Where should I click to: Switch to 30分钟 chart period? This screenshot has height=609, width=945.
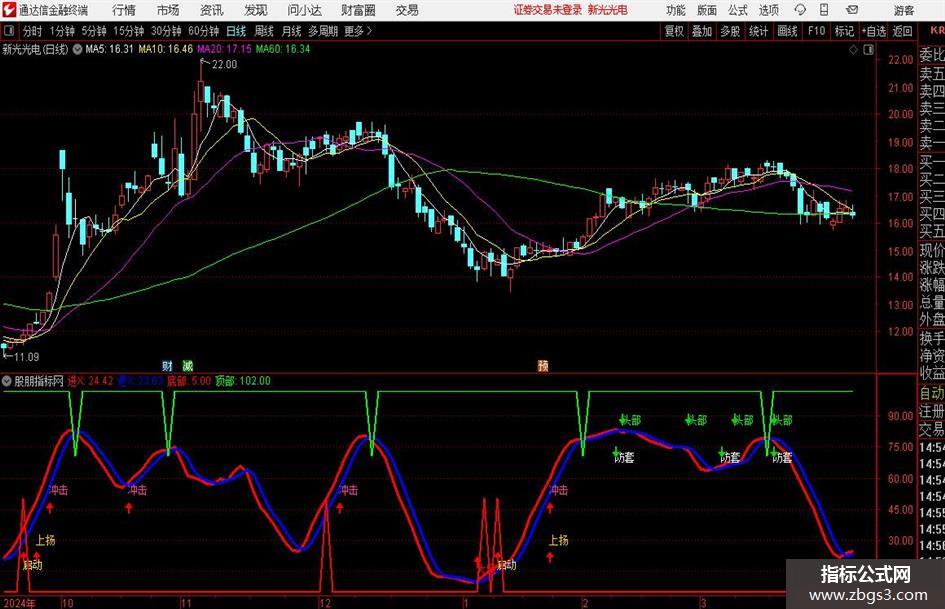click(166, 31)
